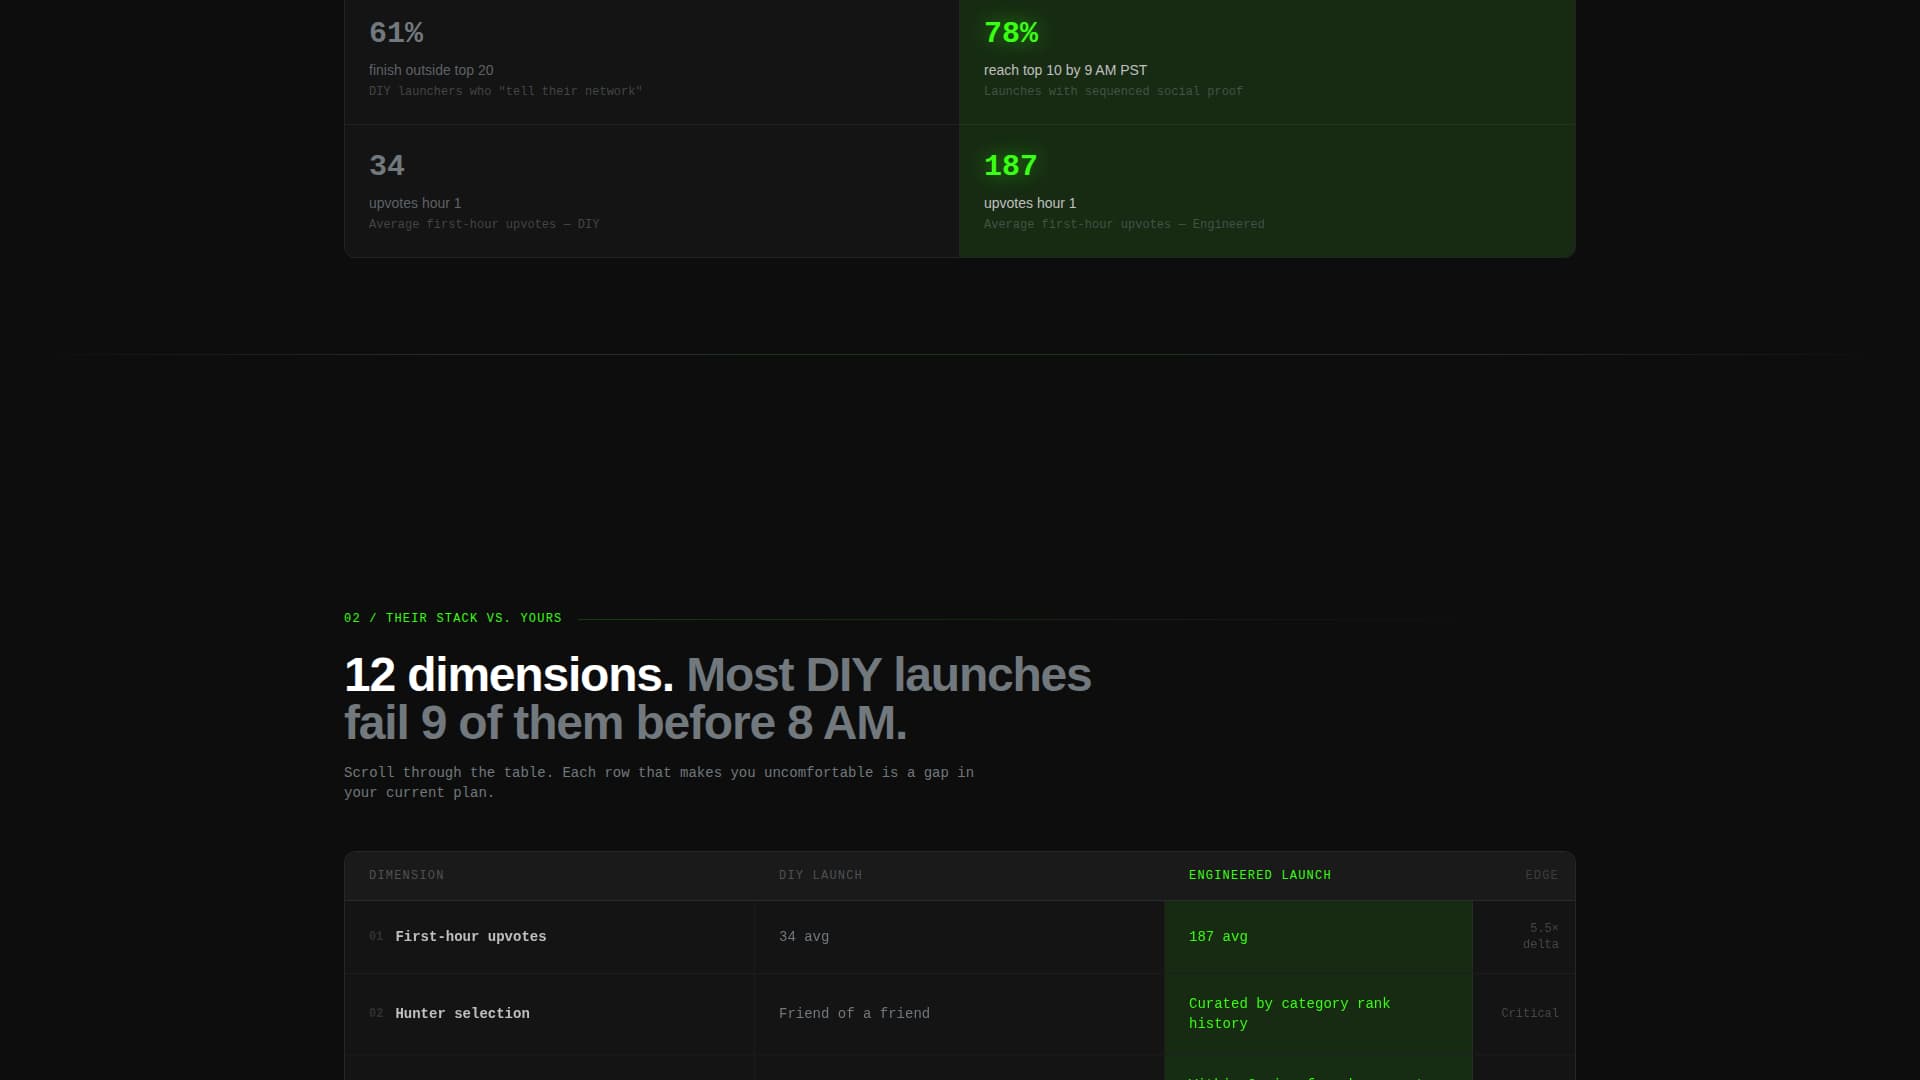Select the 'Hunter selection' row label

tap(462, 1014)
